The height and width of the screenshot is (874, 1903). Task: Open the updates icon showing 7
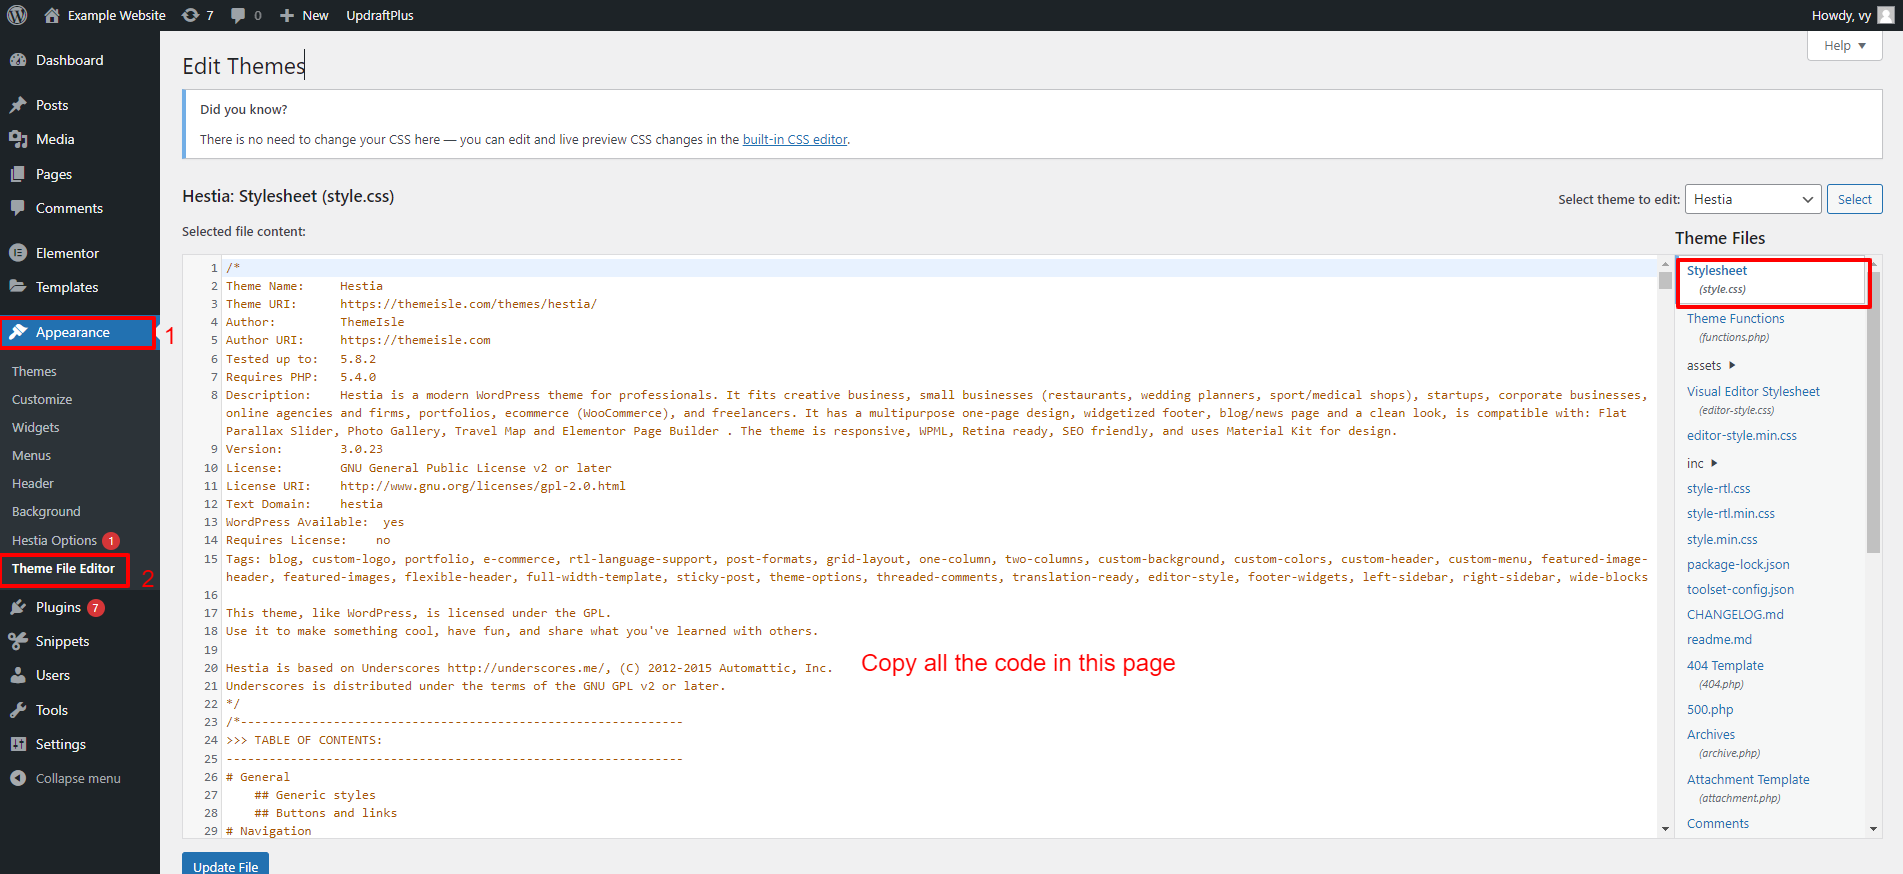click(x=190, y=15)
